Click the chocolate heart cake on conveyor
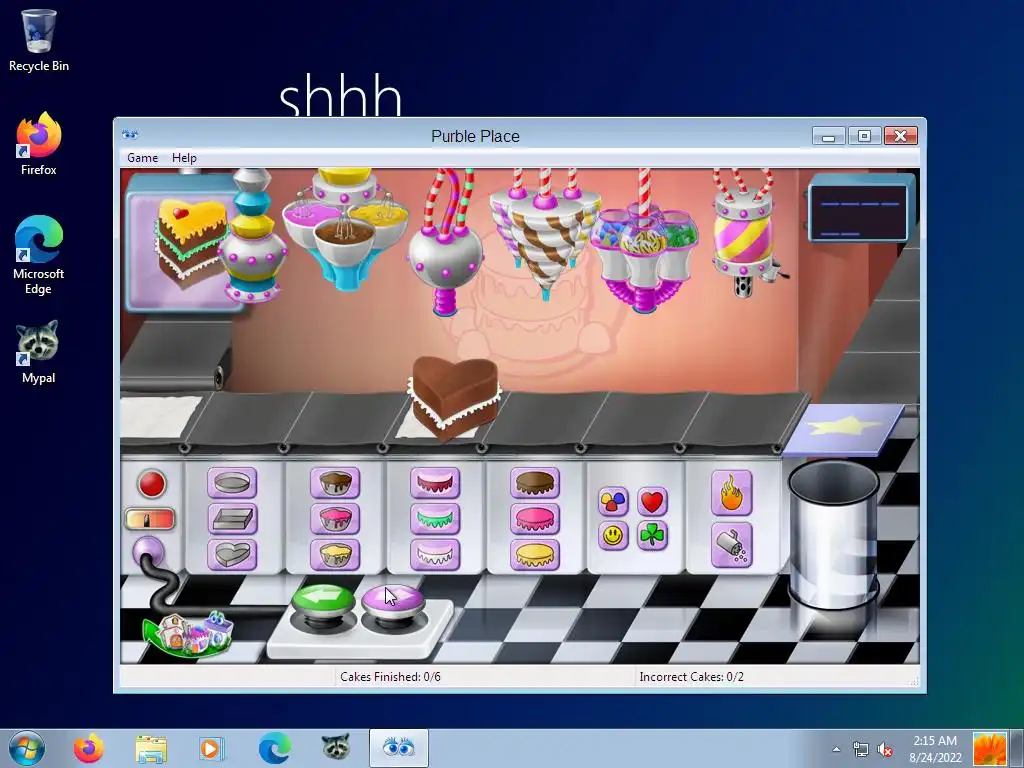The height and width of the screenshot is (768, 1024). click(455, 397)
